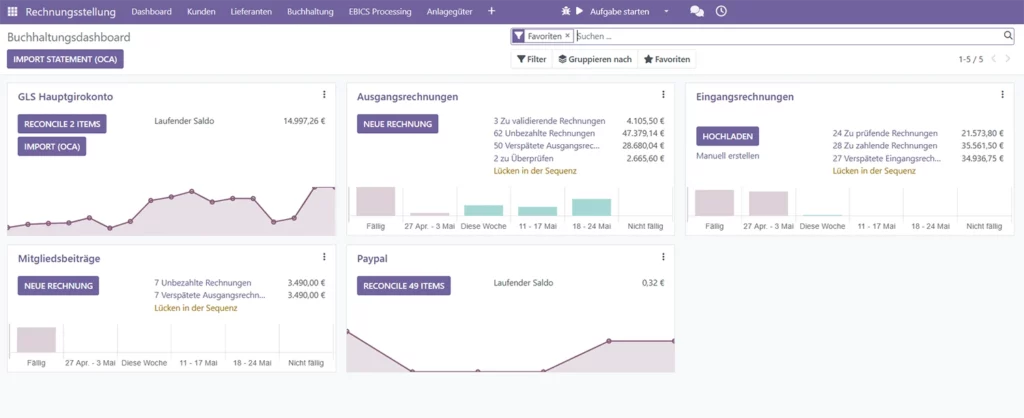Click the plus icon in navbar
The image size is (1024, 418).
pyautogui.click(x=492, y=11)
